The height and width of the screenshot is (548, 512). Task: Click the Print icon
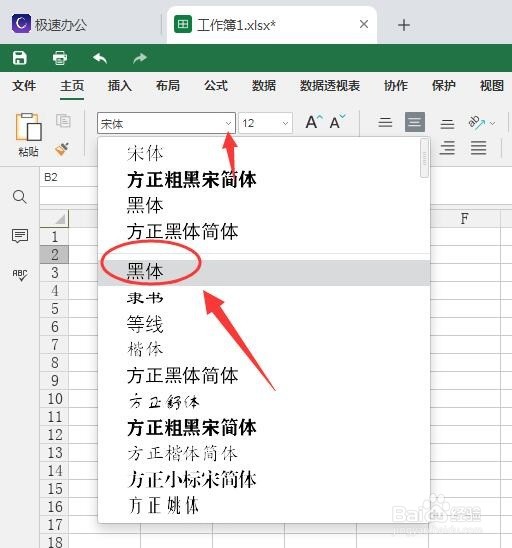(60, 58)
